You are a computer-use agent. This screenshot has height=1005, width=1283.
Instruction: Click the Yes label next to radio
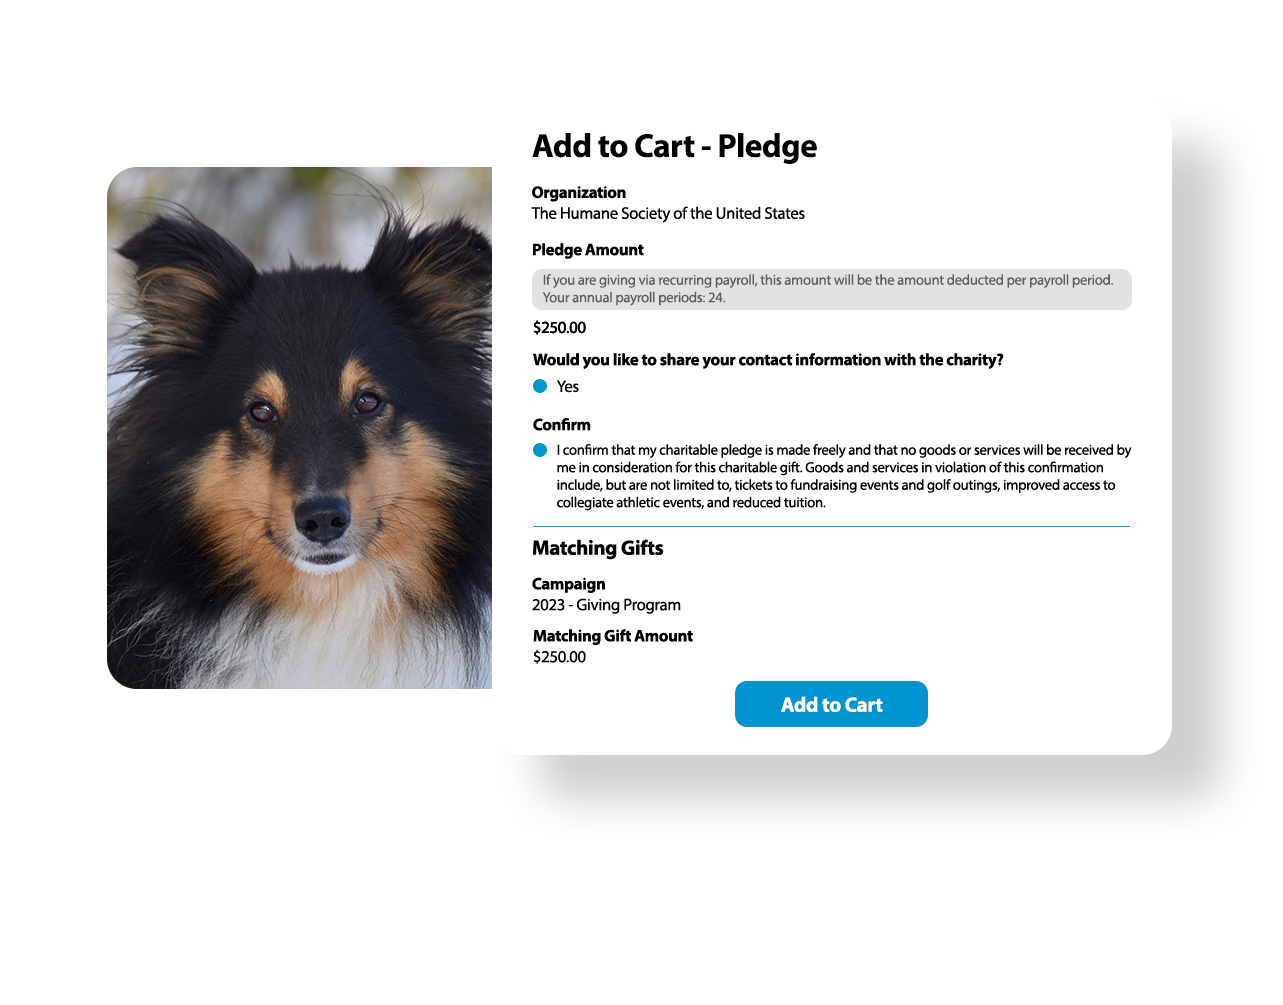[568, 387]
